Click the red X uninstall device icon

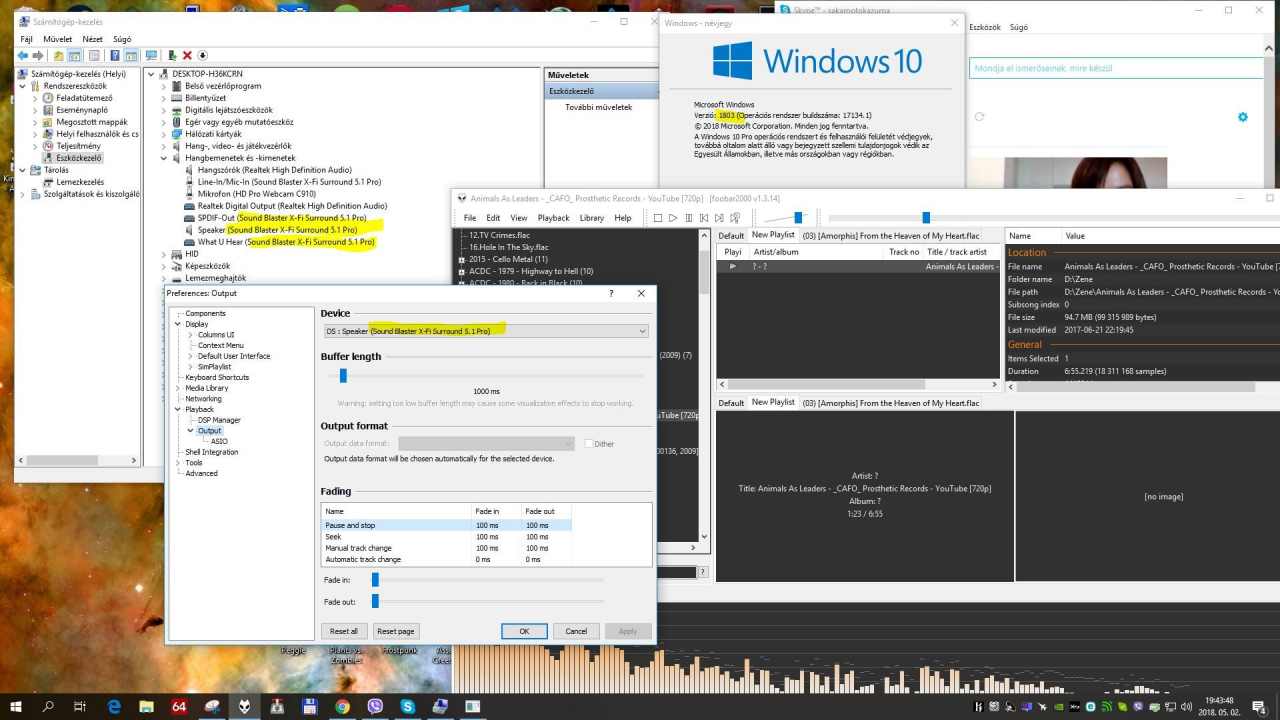click(x=187, y=55)
